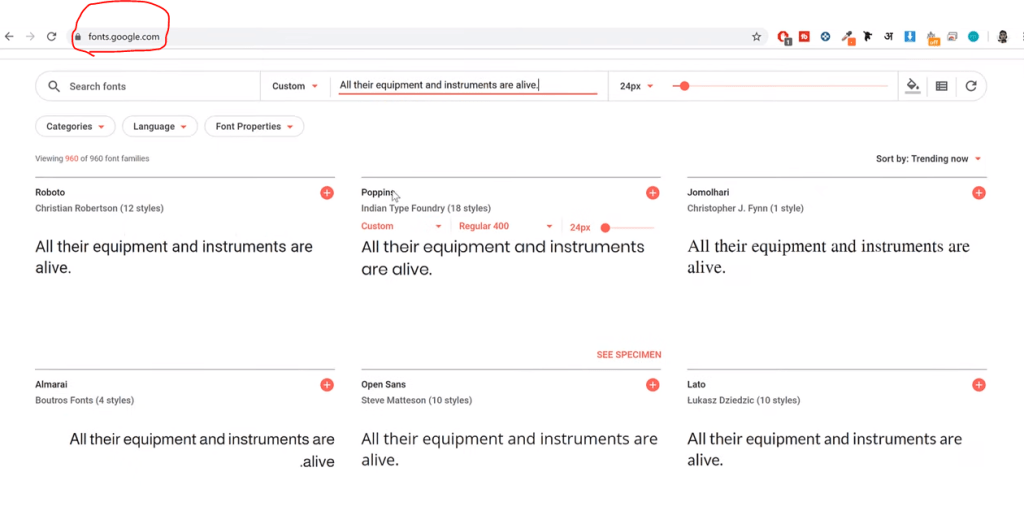This screenshot has height=528, width=1024.
Task: Reload the page with the browser refresh icon
Action: [52, 37]
